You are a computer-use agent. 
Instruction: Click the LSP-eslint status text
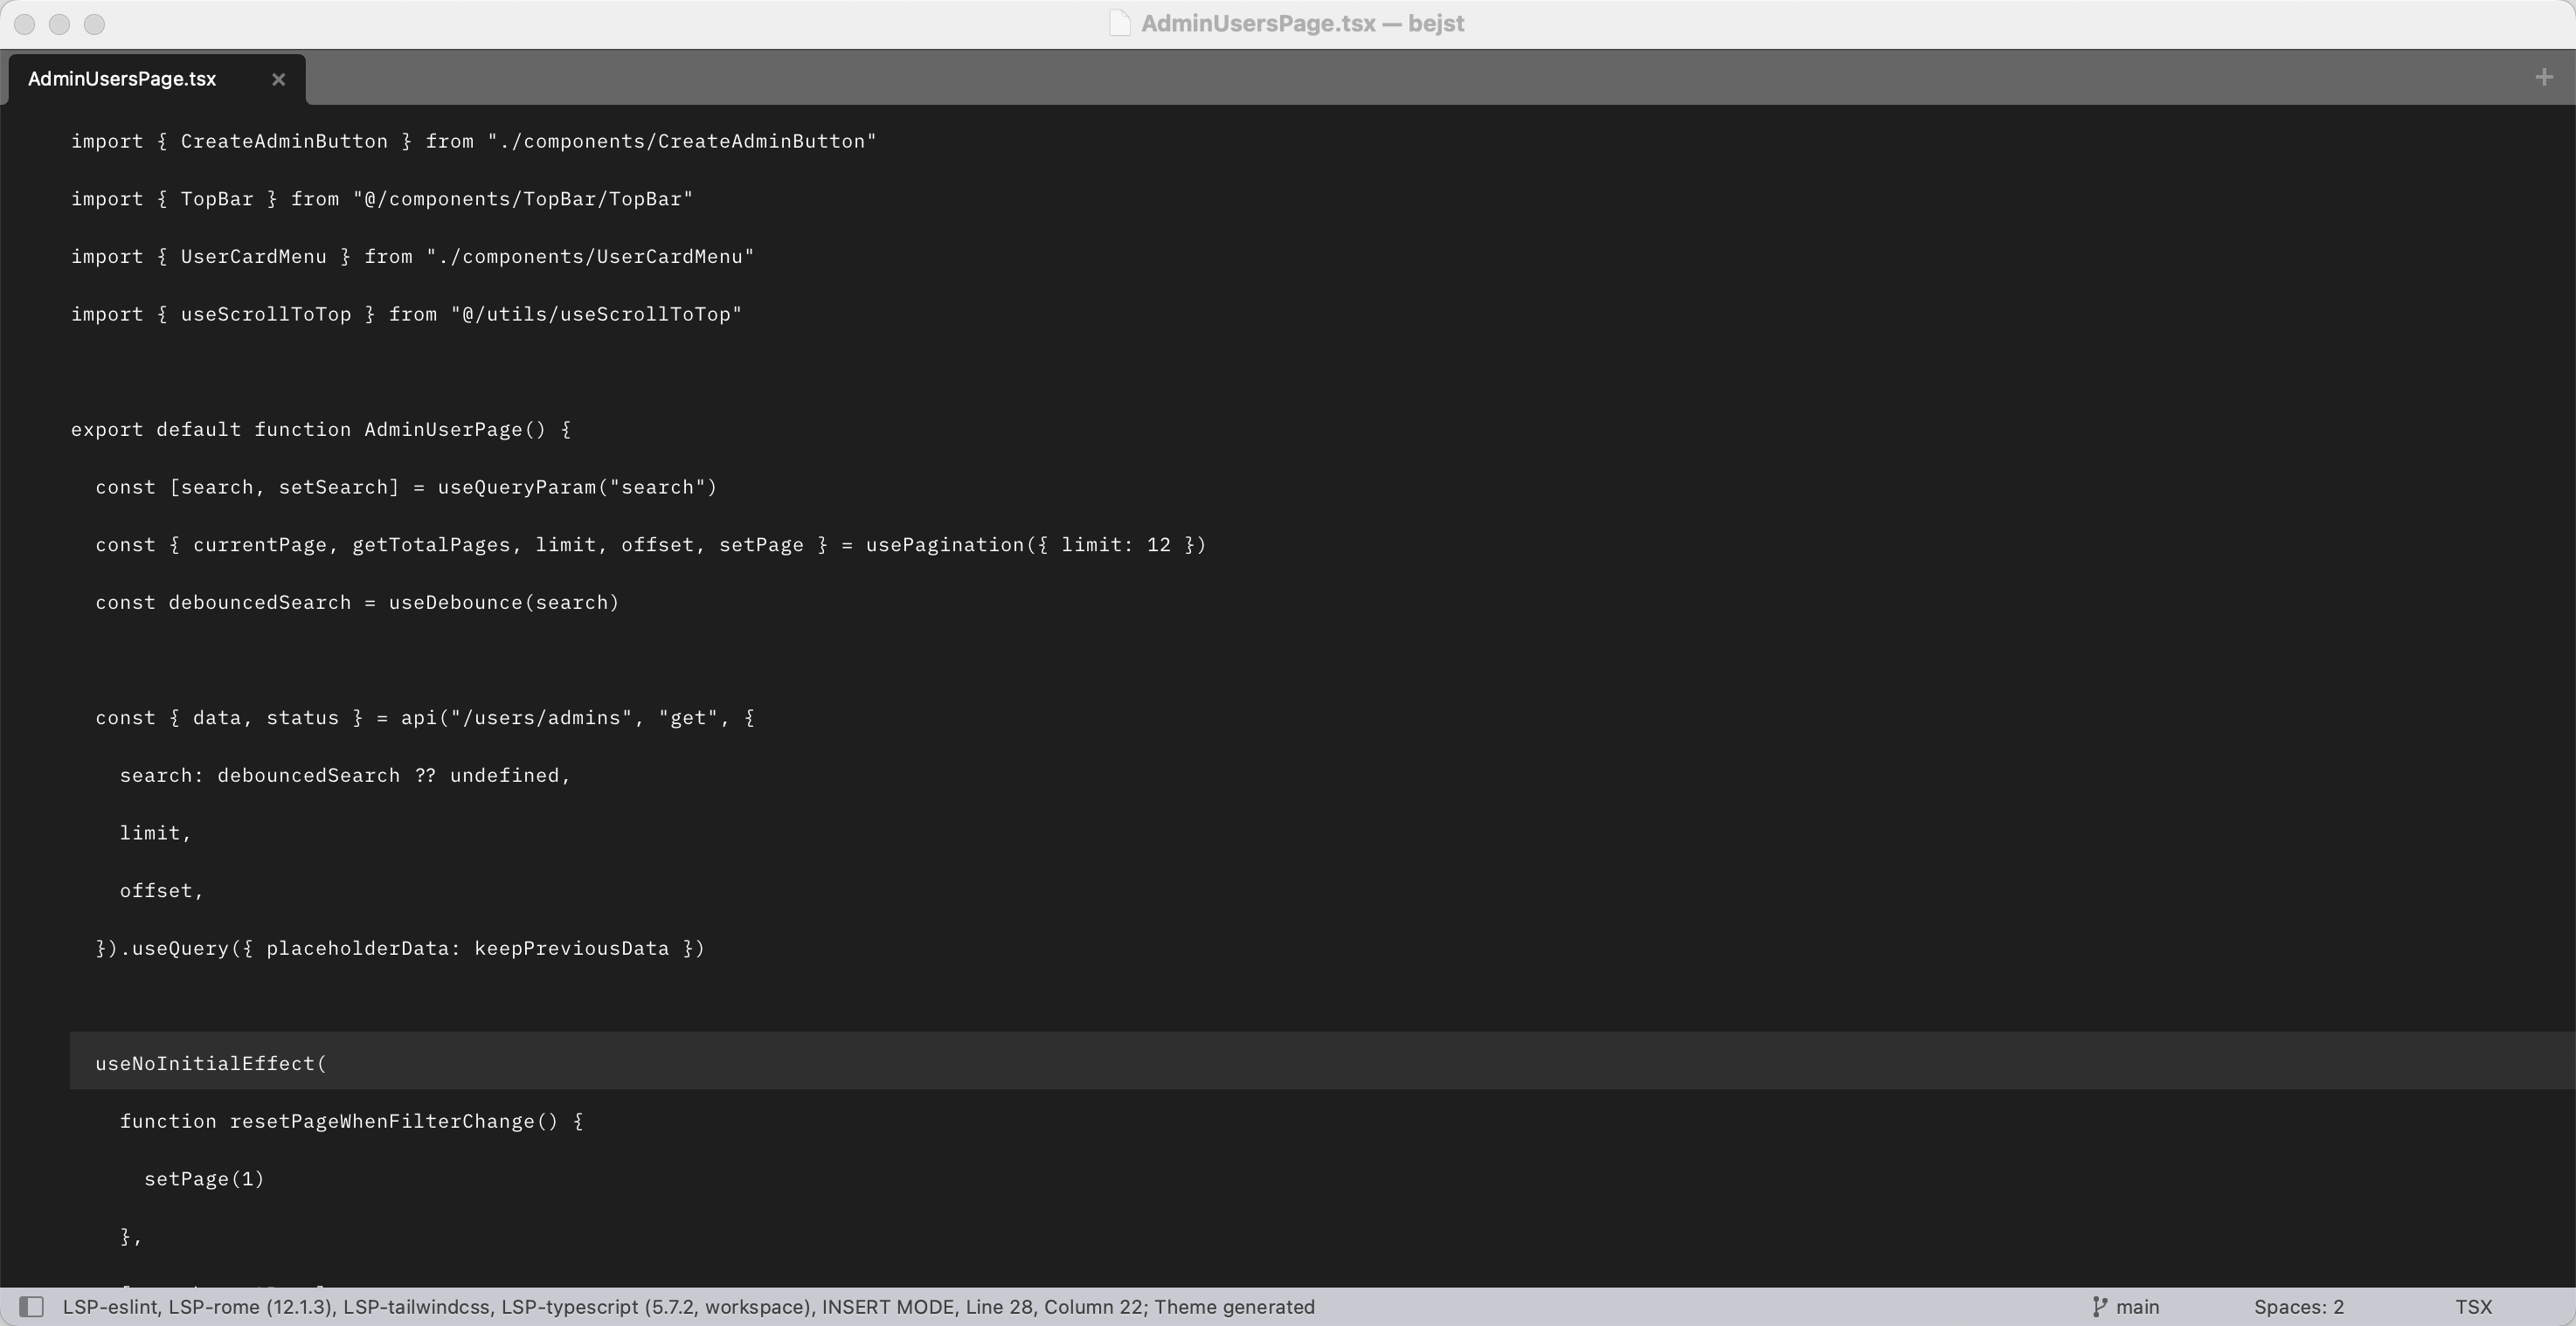(110, 1307)
